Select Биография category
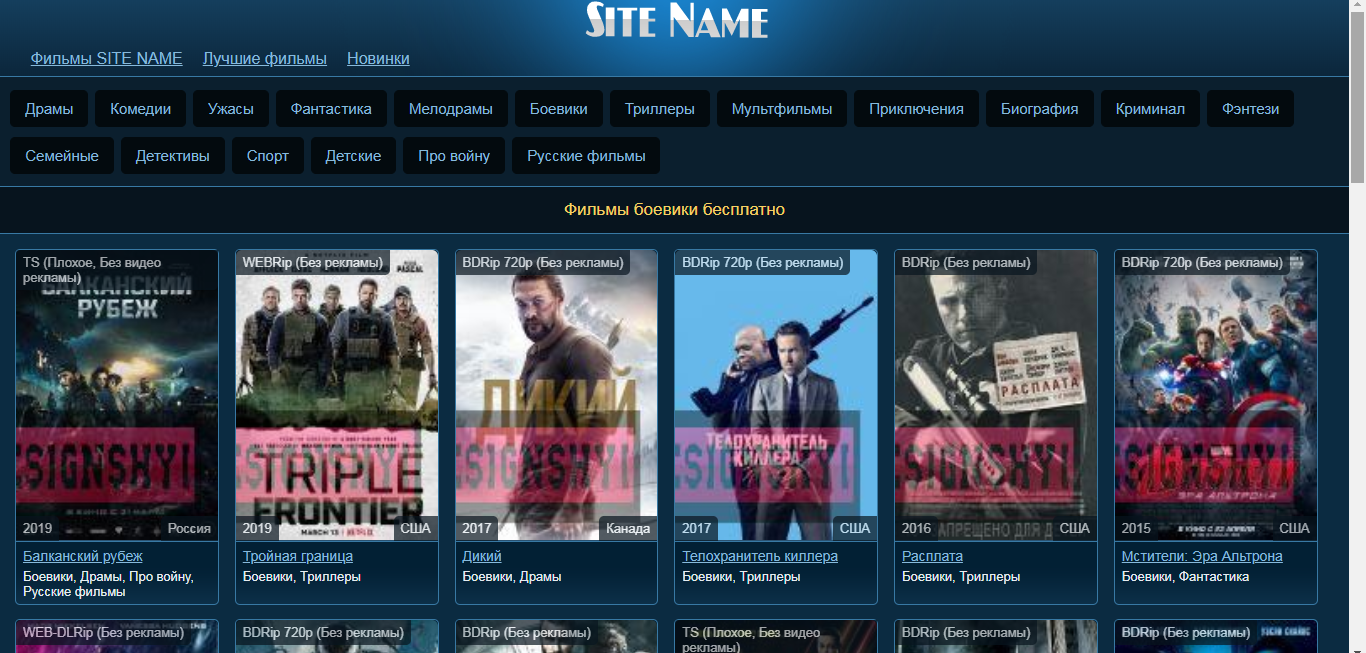The image size is (1366, 653). coord(1040,109)
